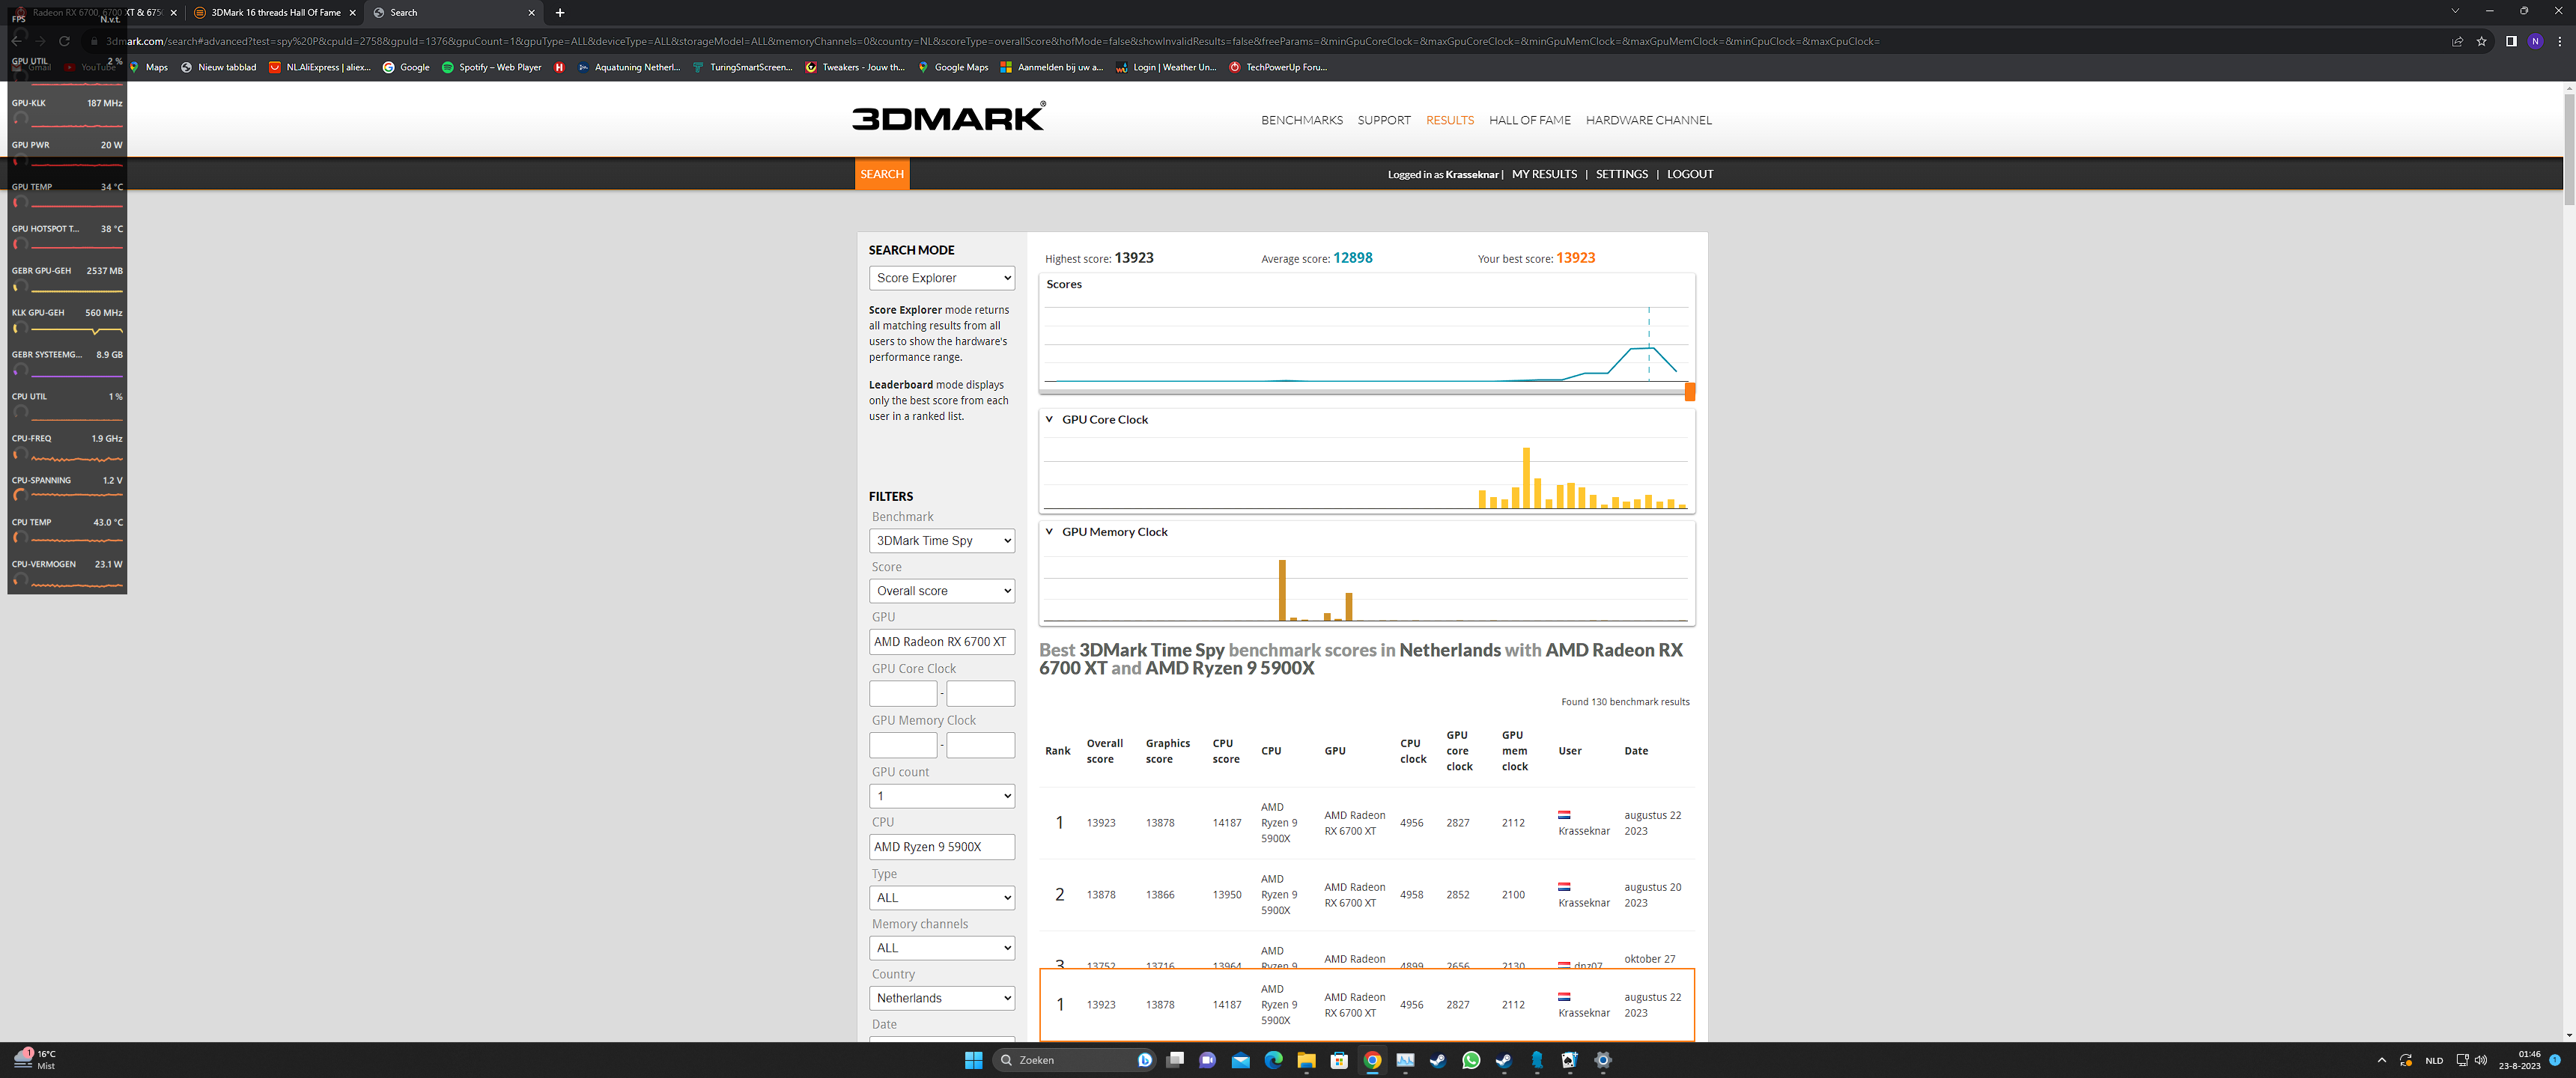The image size is (2576, 1078).
Task: Click the browser address bar
Action: pos(1260,41)
